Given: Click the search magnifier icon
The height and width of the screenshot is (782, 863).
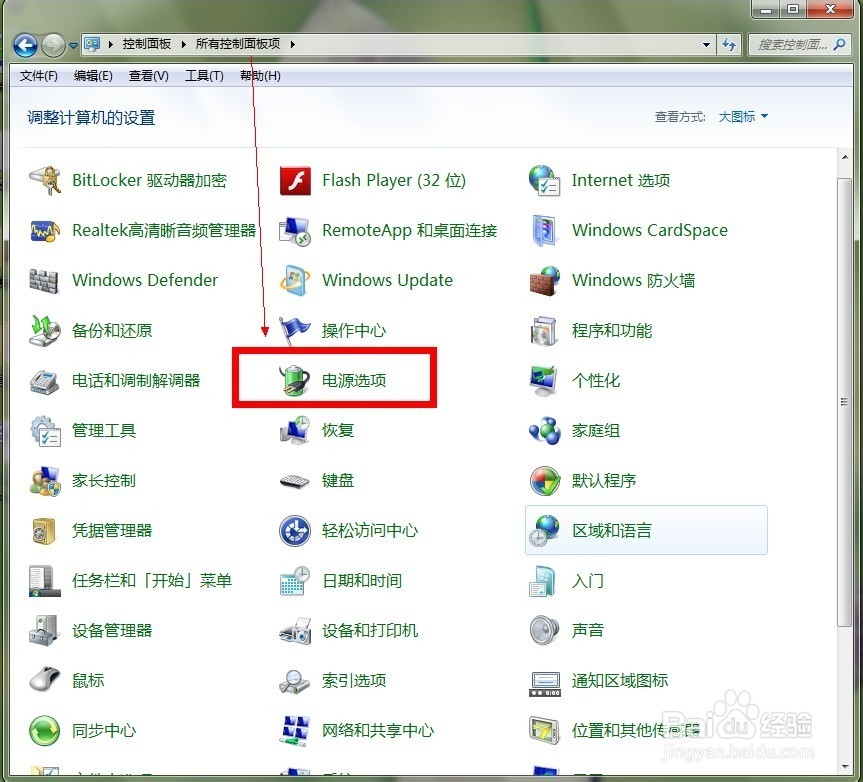Looking at the screenshot, I should point(840,44).
